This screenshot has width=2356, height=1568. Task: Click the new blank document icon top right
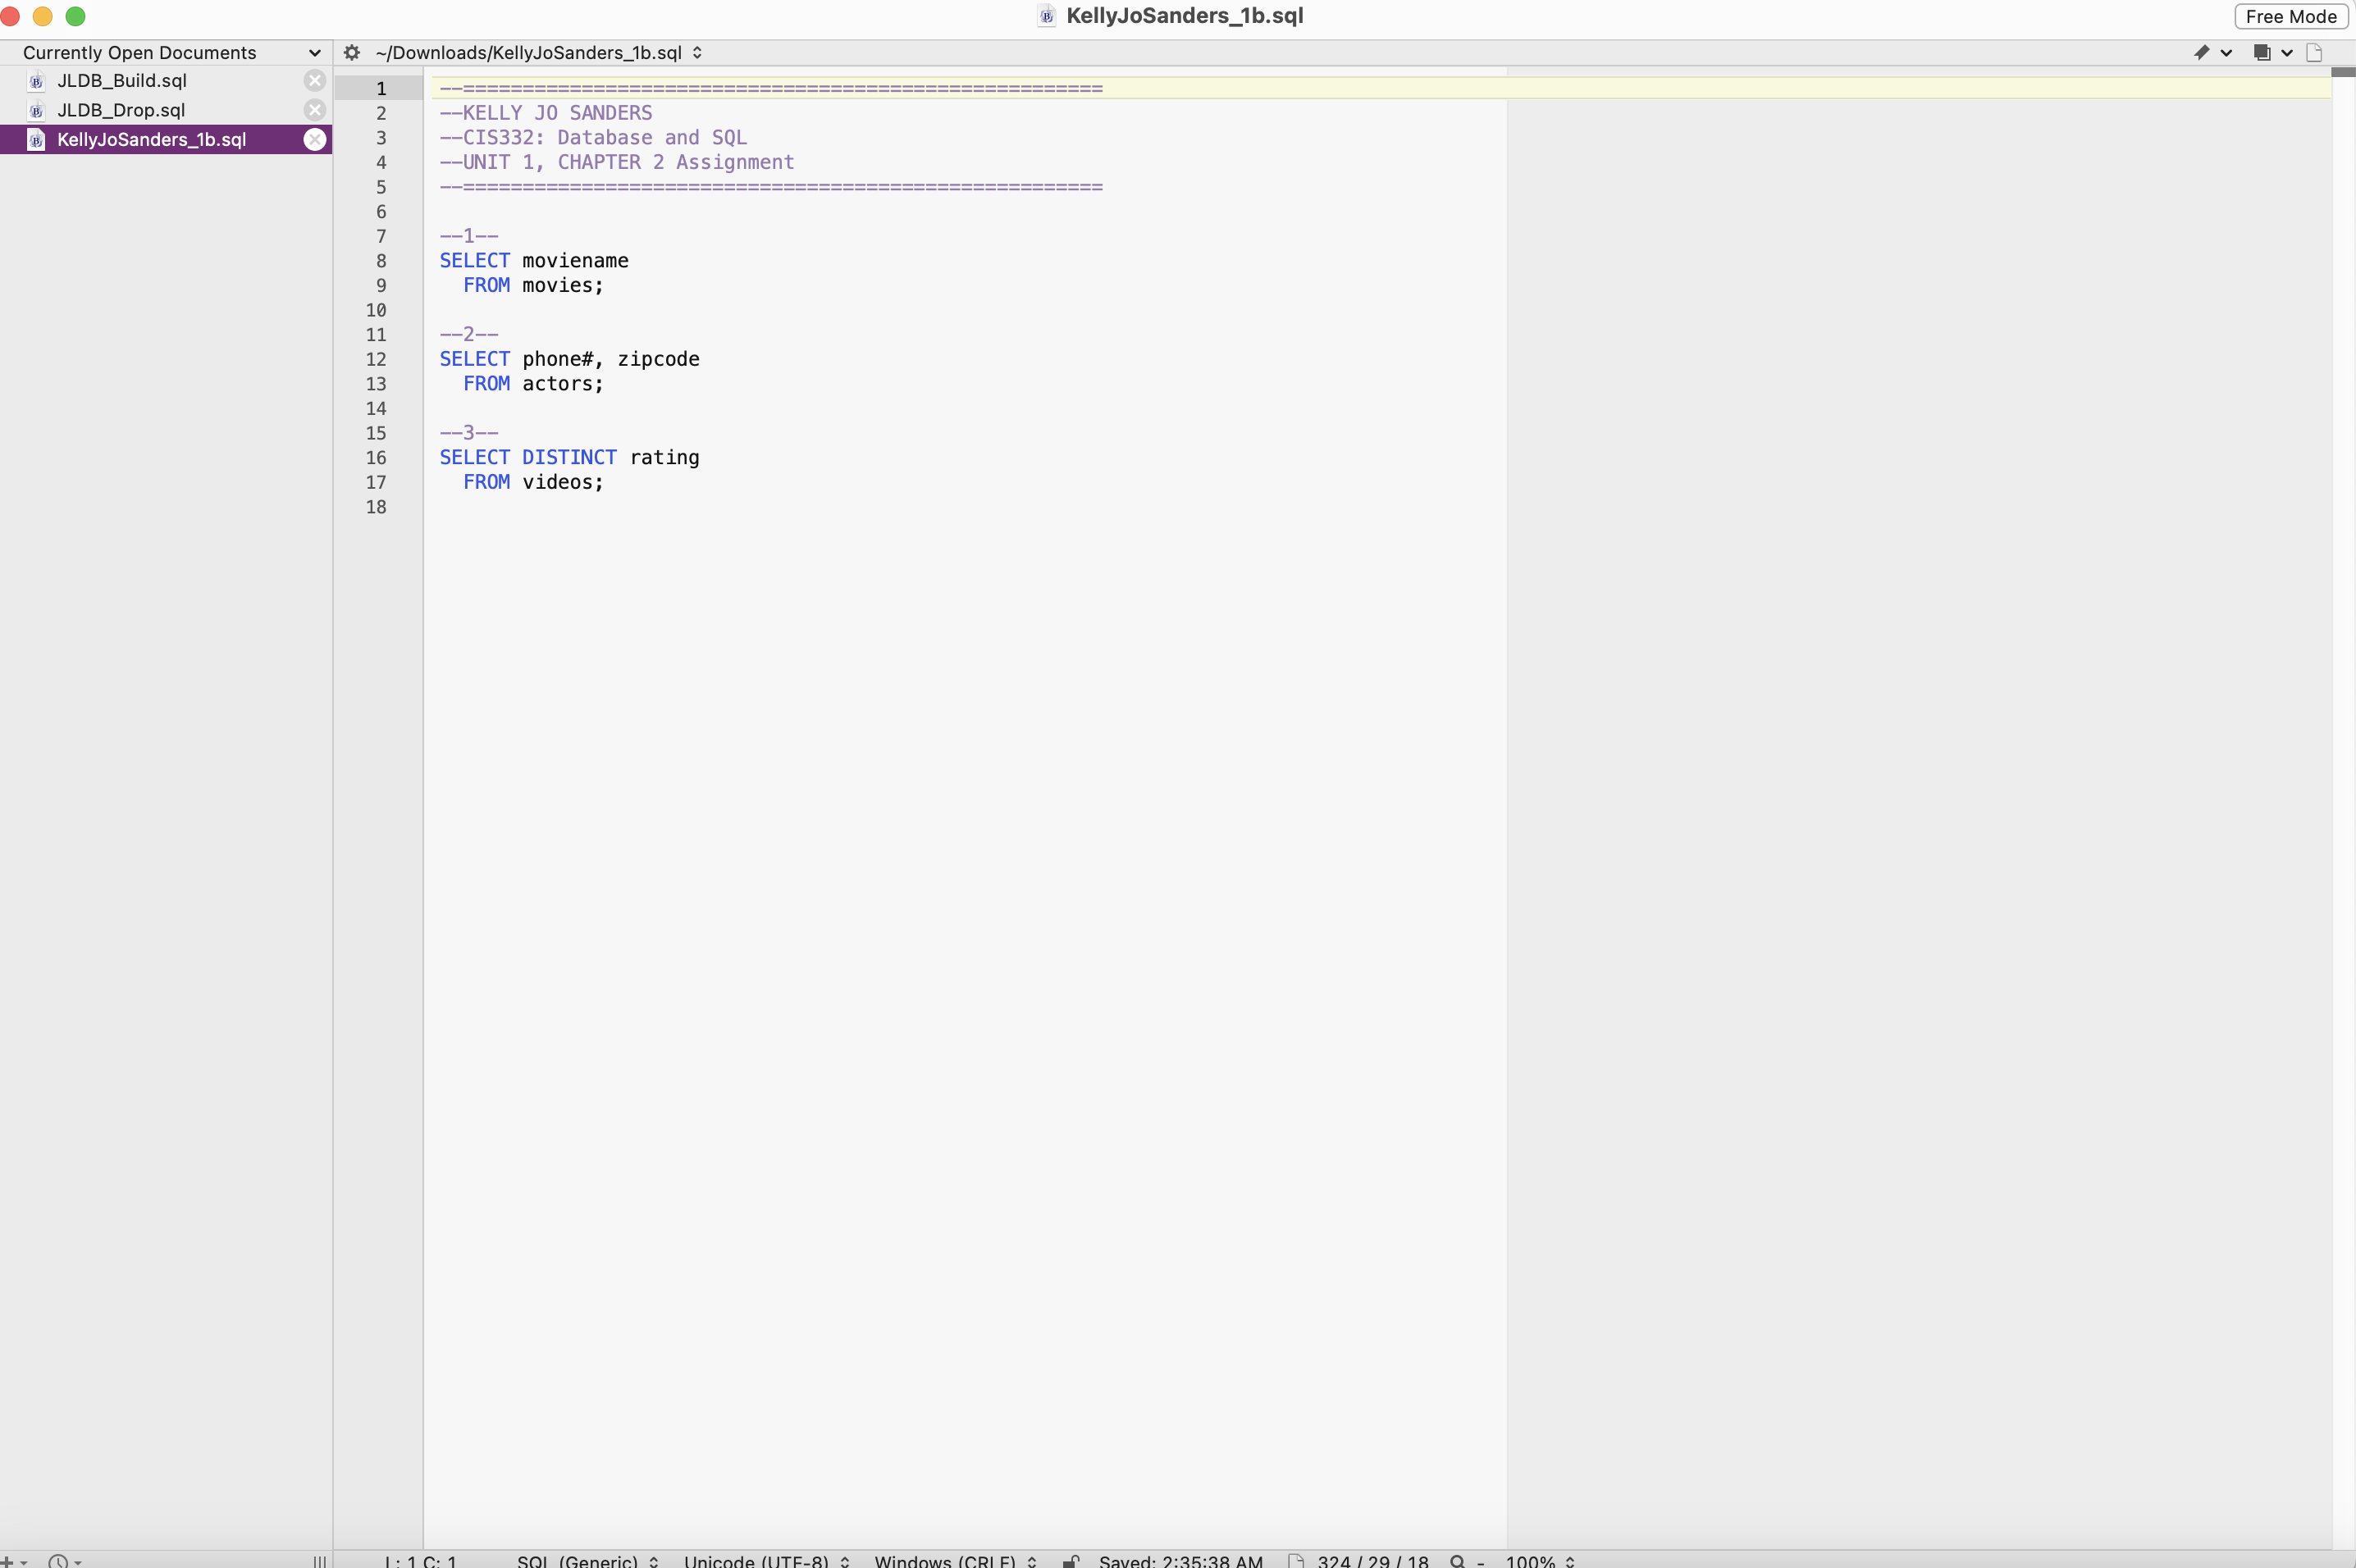pos(2313,52)
